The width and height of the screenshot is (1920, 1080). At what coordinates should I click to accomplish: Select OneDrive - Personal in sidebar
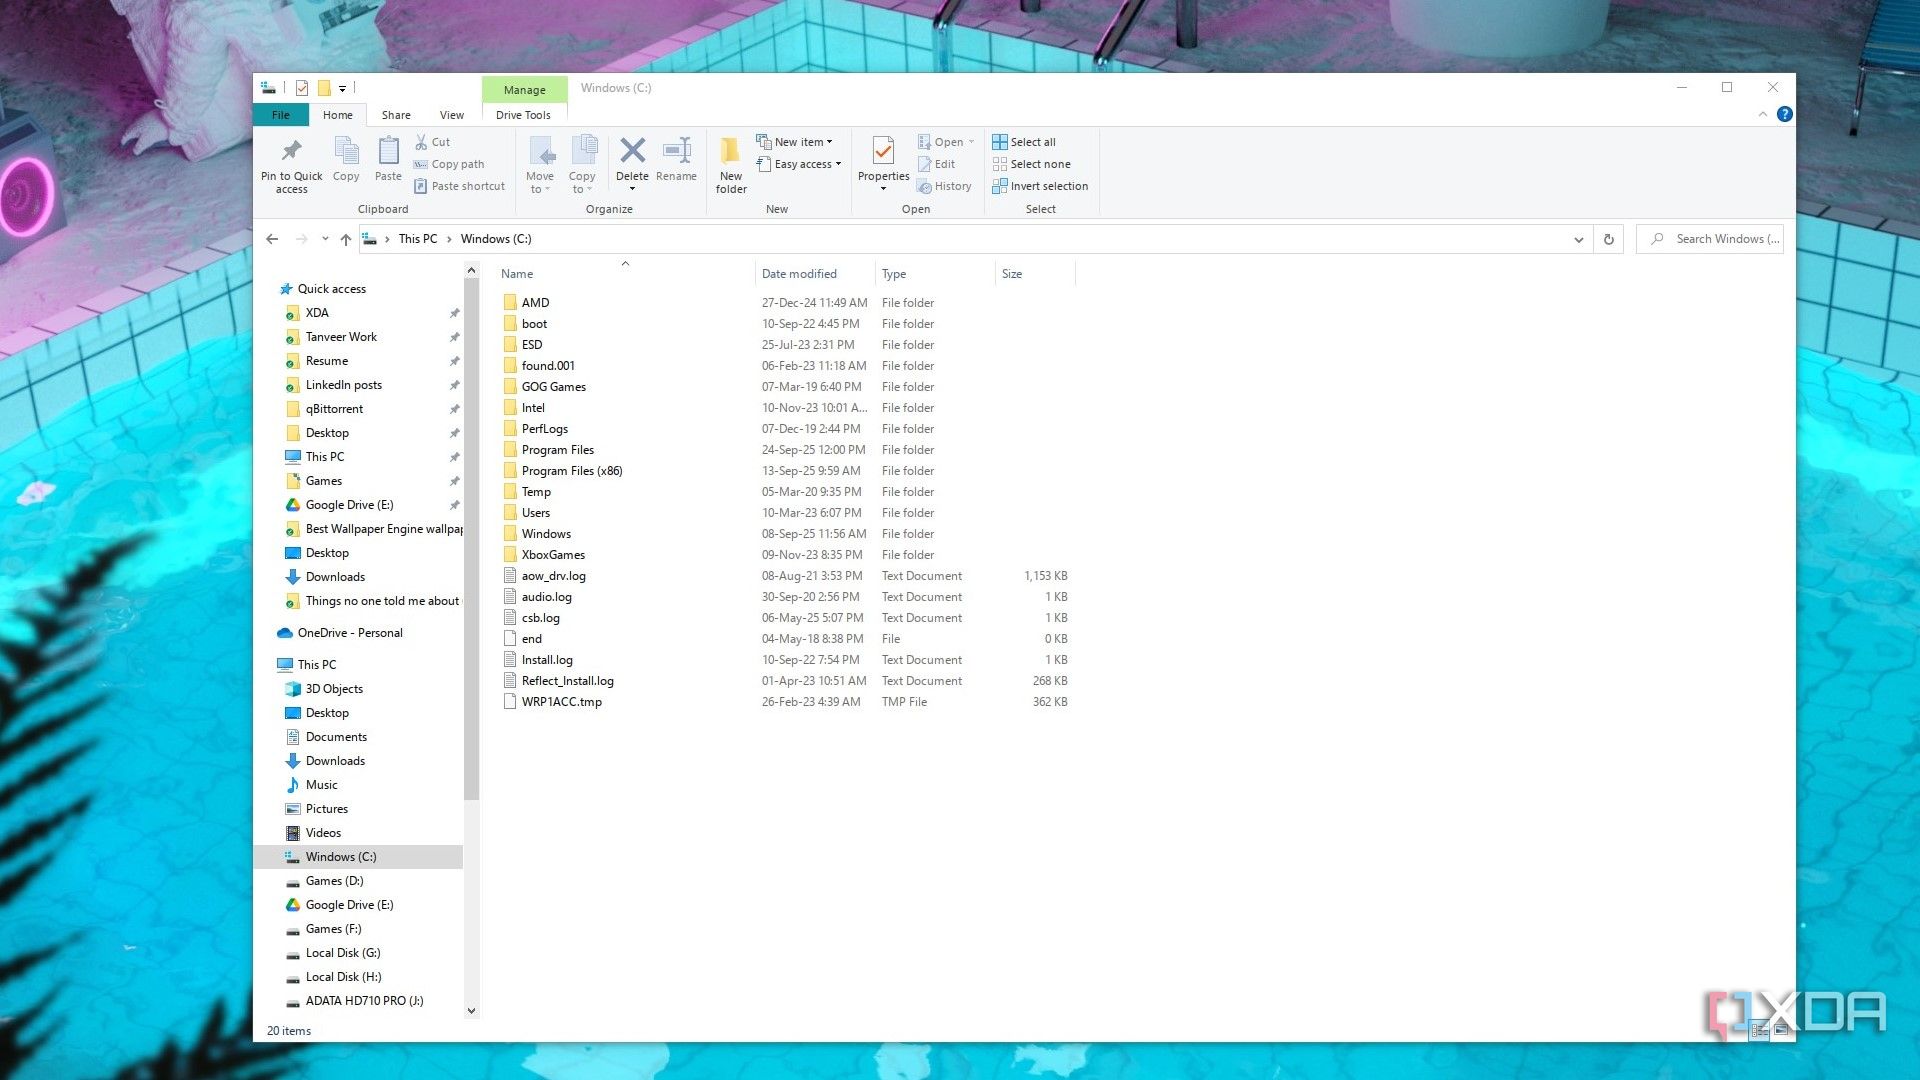[350, 633]
